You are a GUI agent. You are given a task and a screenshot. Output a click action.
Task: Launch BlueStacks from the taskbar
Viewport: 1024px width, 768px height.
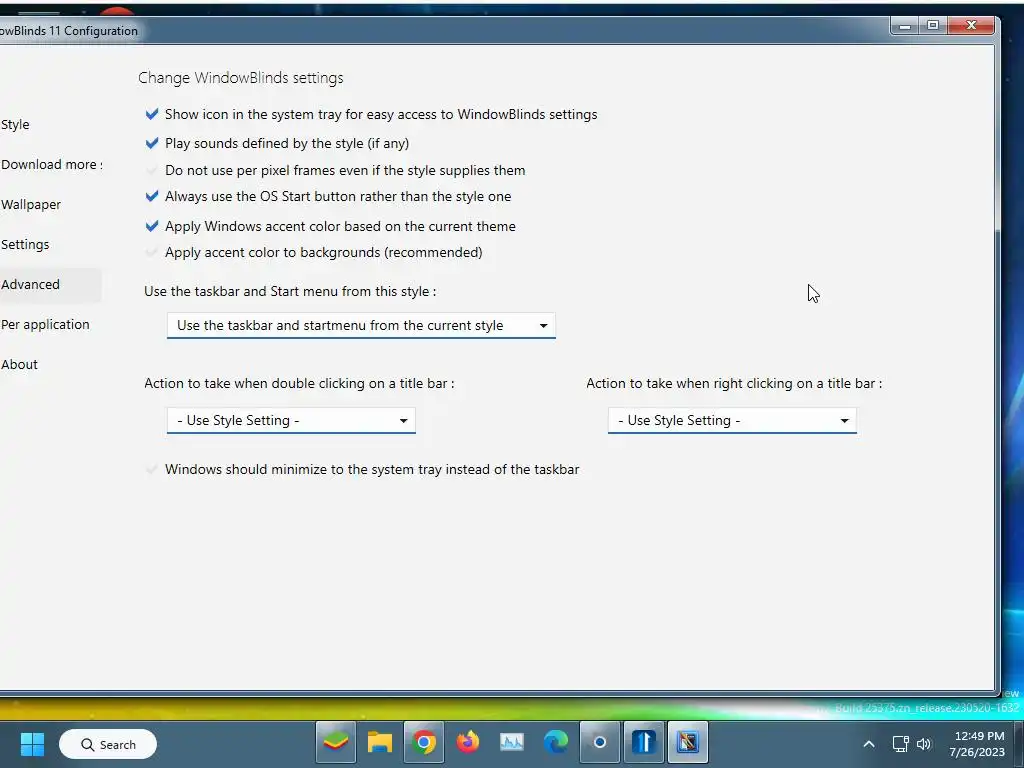[x=336, y=743]
